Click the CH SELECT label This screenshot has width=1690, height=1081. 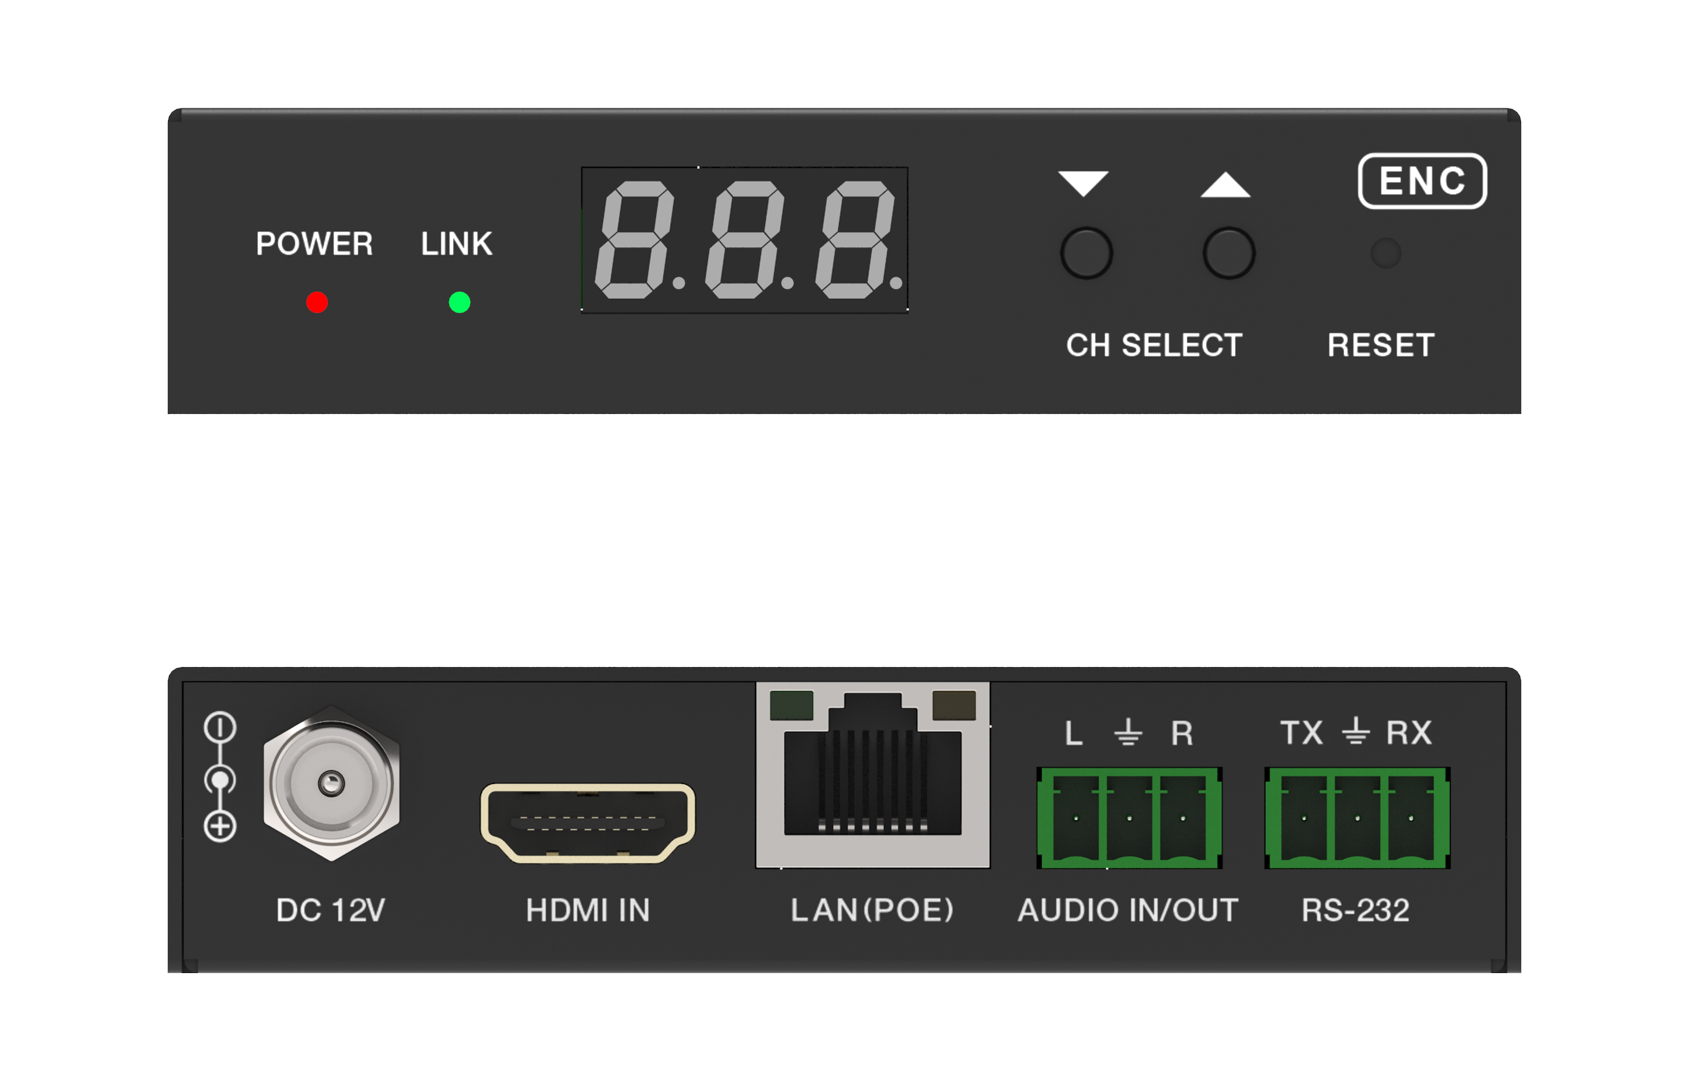click(1154, 345)
